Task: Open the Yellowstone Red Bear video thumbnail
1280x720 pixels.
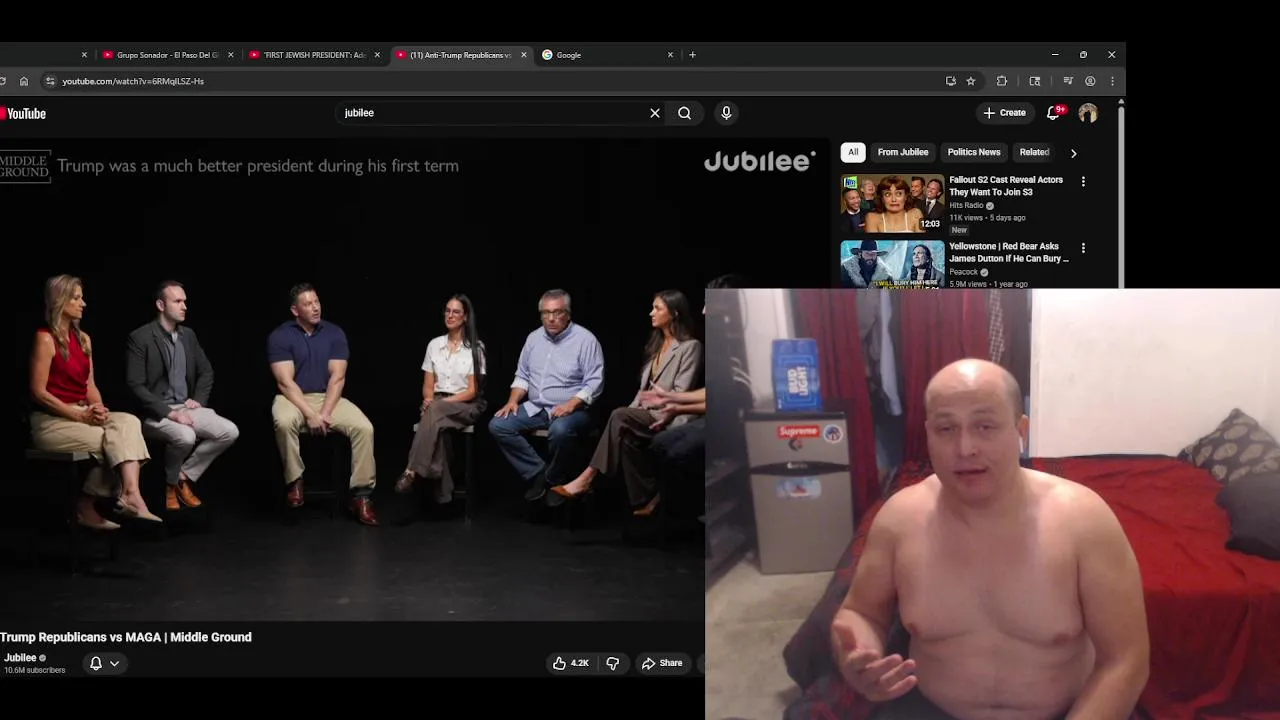Action: [892, 264]
